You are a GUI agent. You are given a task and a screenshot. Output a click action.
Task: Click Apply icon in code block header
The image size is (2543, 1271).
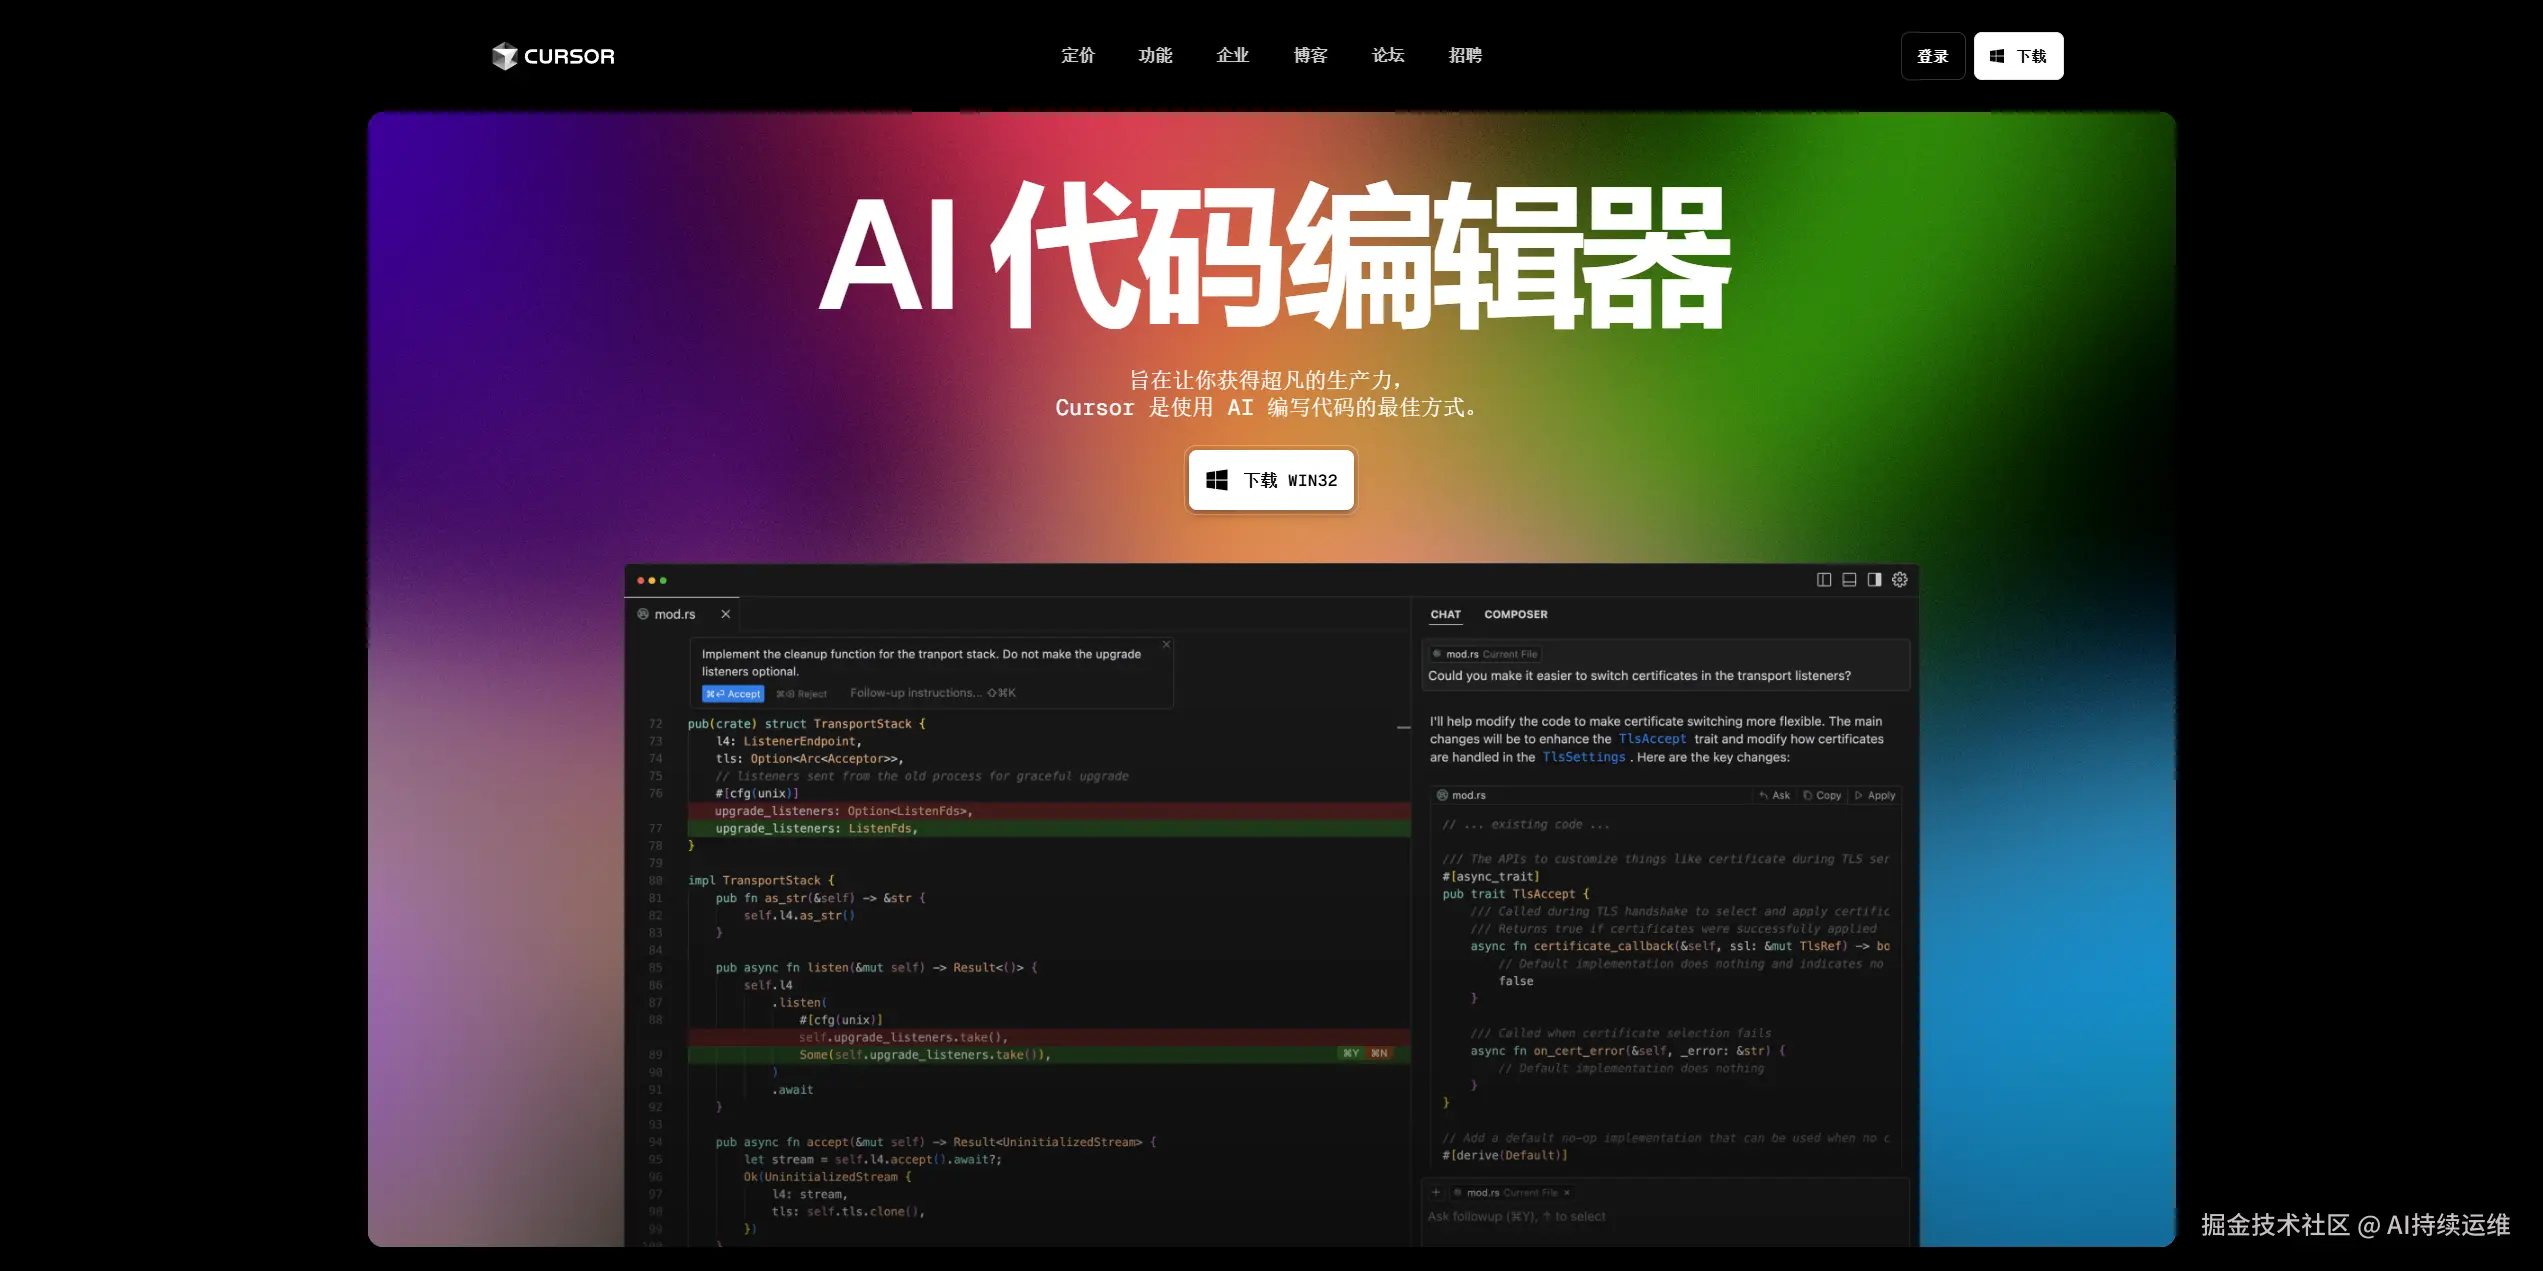pyautogui.click(x=1875, y=796)
